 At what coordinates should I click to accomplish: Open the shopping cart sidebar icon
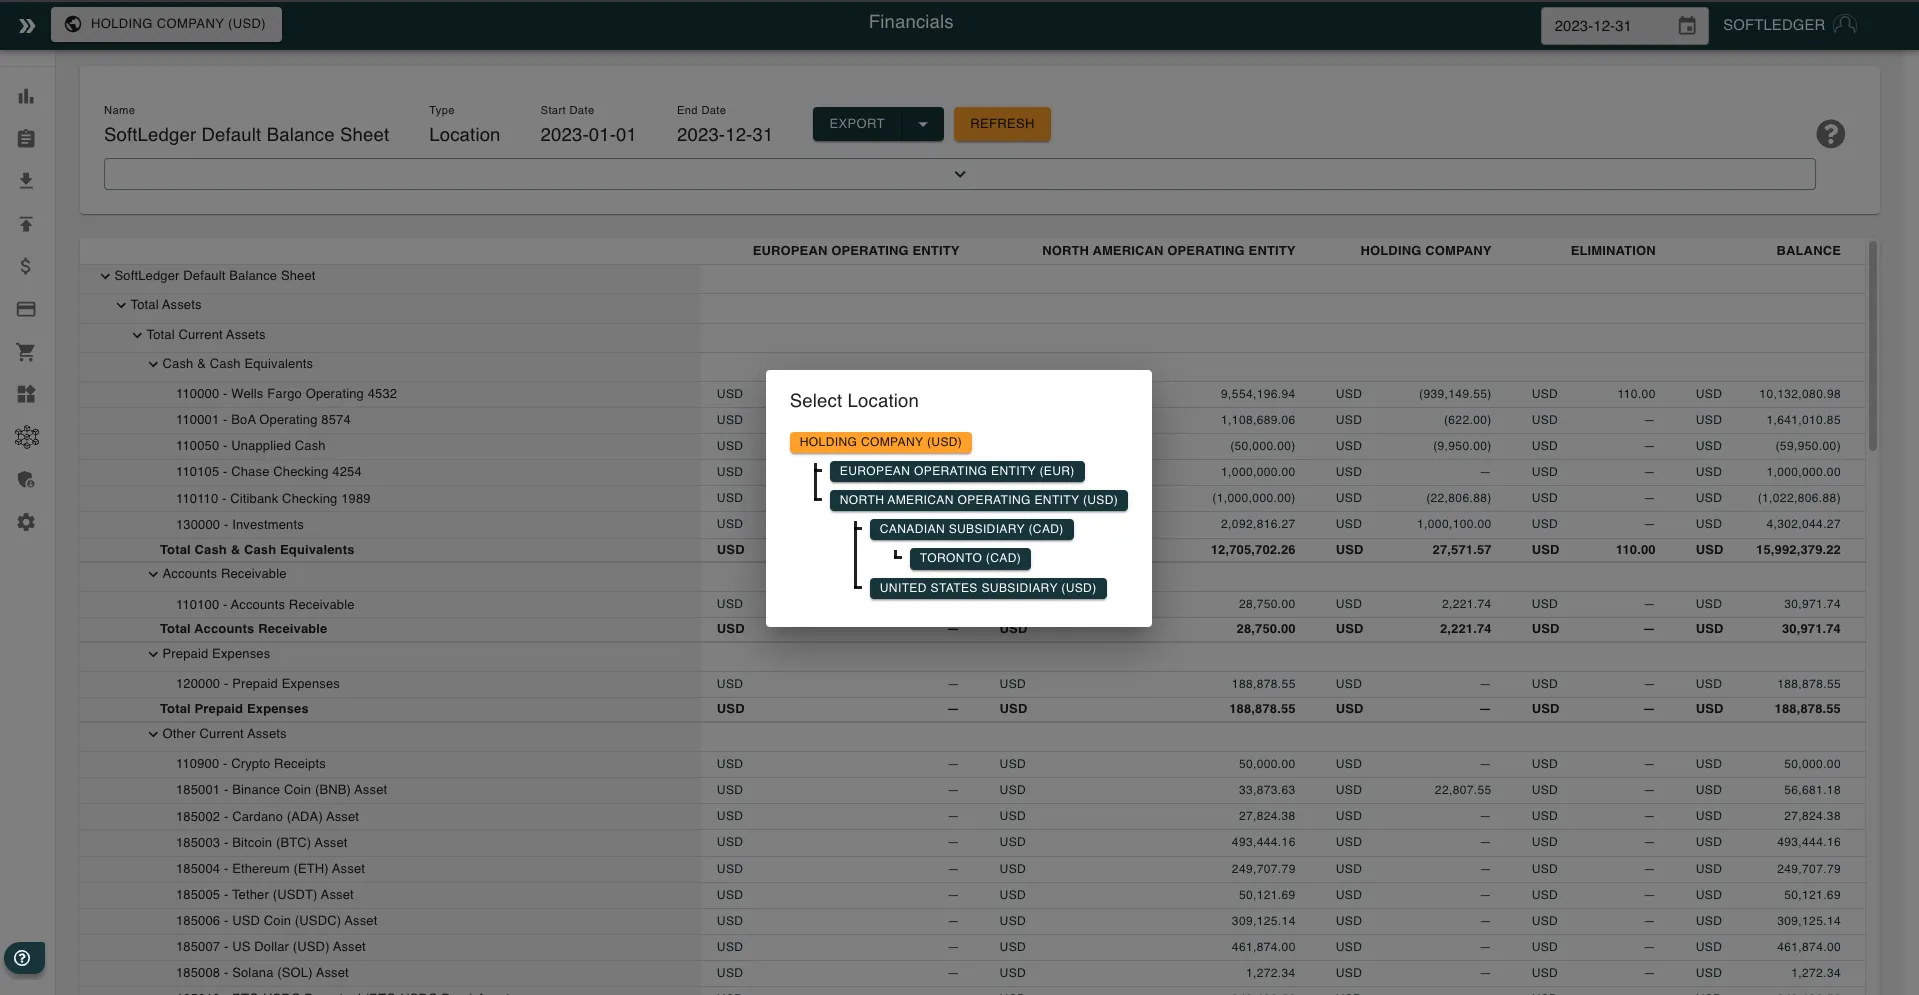[26, 352]
